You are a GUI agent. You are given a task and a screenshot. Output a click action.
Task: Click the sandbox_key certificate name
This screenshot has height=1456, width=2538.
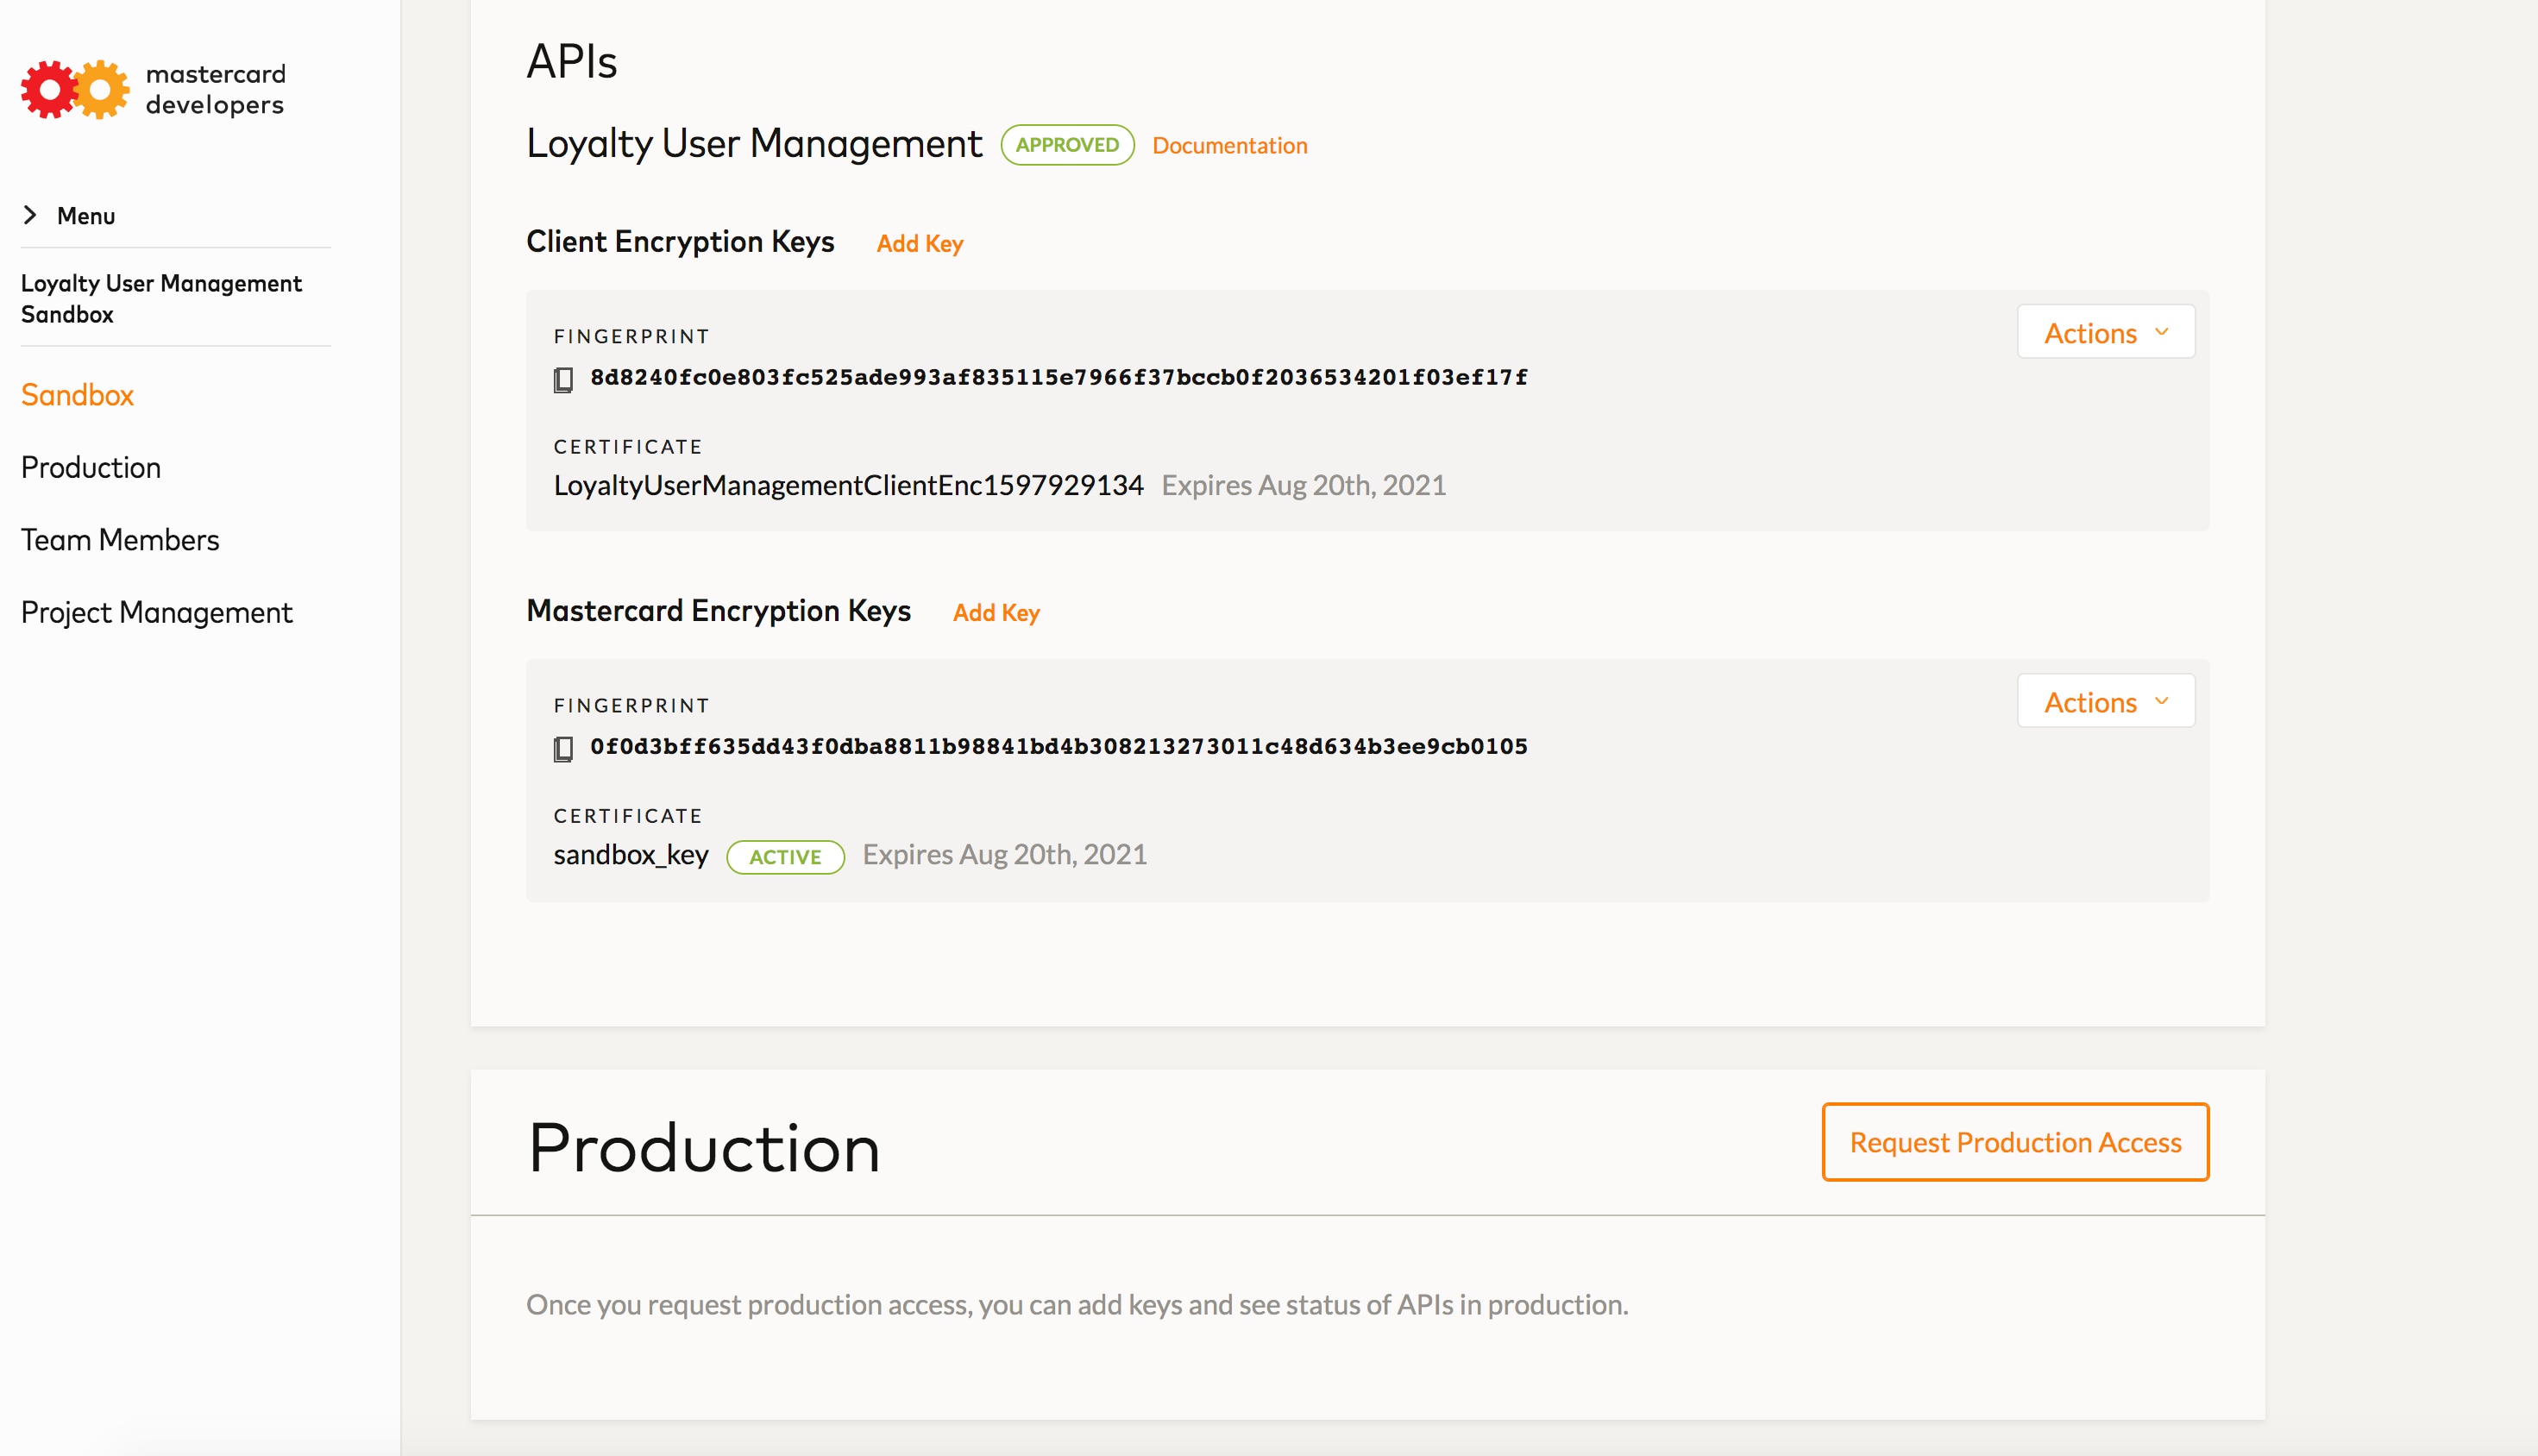click(630, 855)
